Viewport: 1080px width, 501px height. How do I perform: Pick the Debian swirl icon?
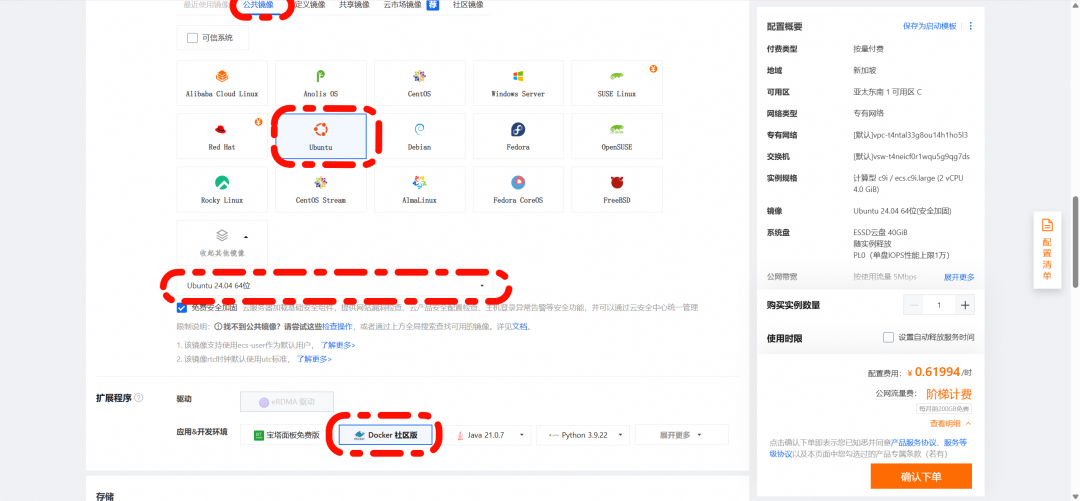pyautogui.click(x=419, y=130)
